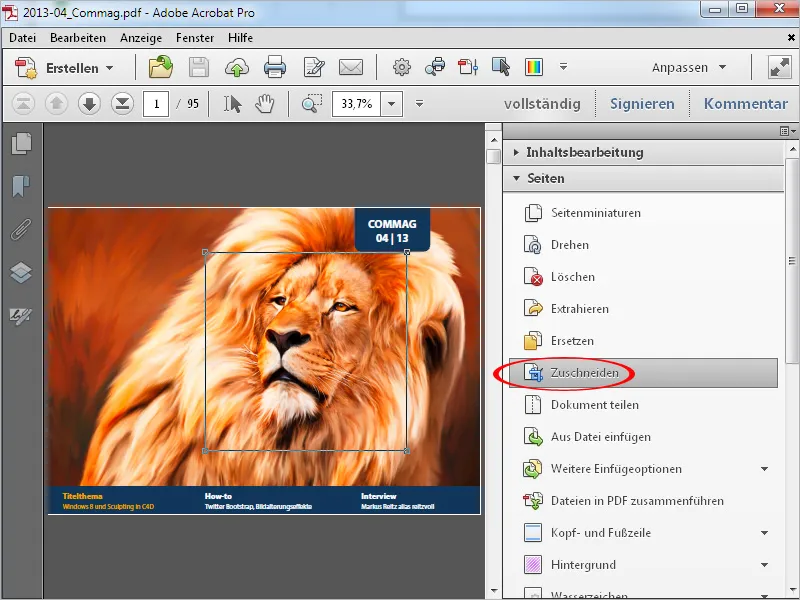800x600 pixels.
Task: Click Dateien in PDF zusammenführen
Action: tap(623, 501)
